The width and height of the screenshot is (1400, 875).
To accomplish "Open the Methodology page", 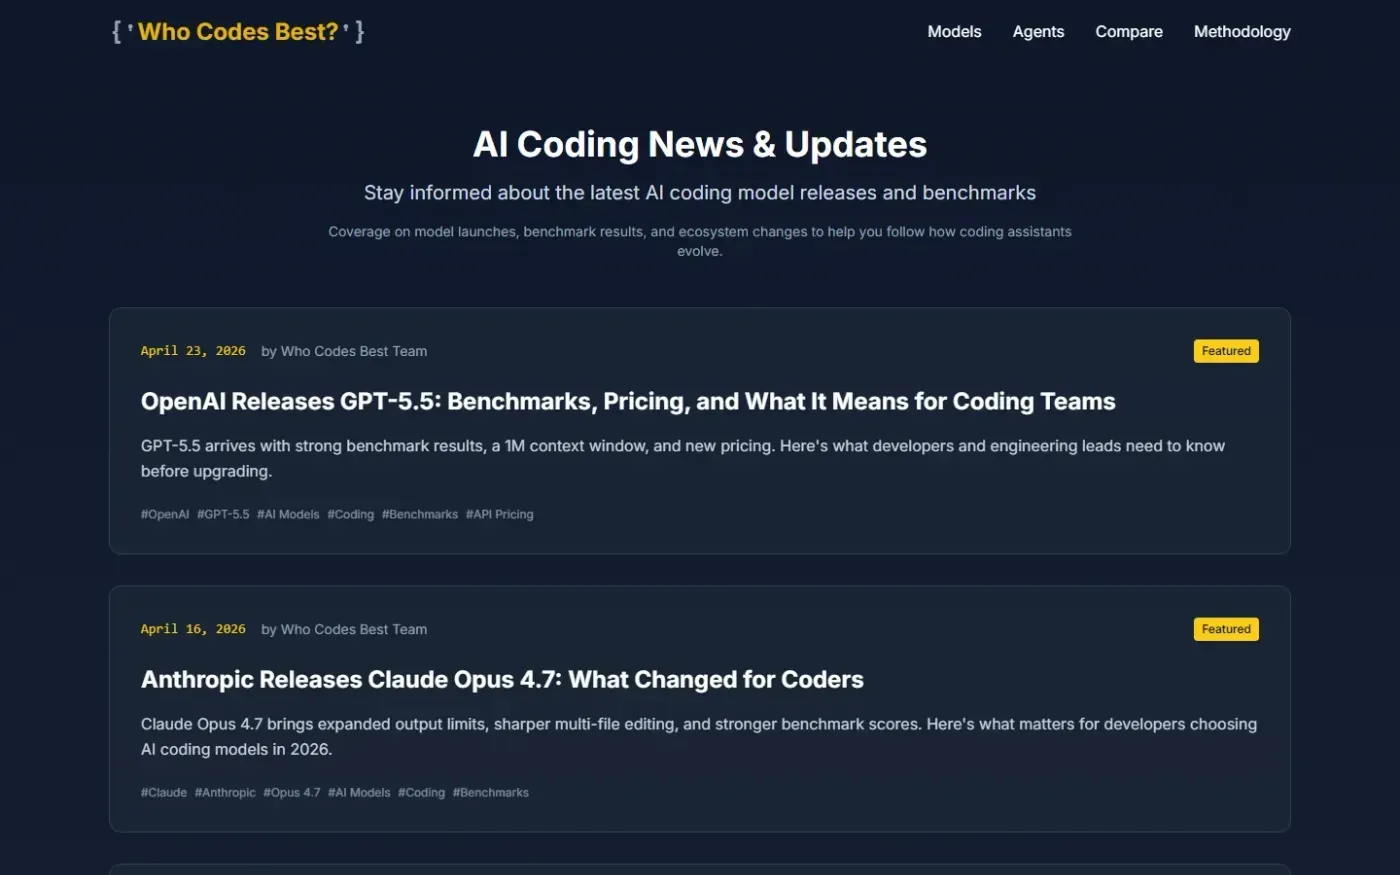I will pos(1242,32).
